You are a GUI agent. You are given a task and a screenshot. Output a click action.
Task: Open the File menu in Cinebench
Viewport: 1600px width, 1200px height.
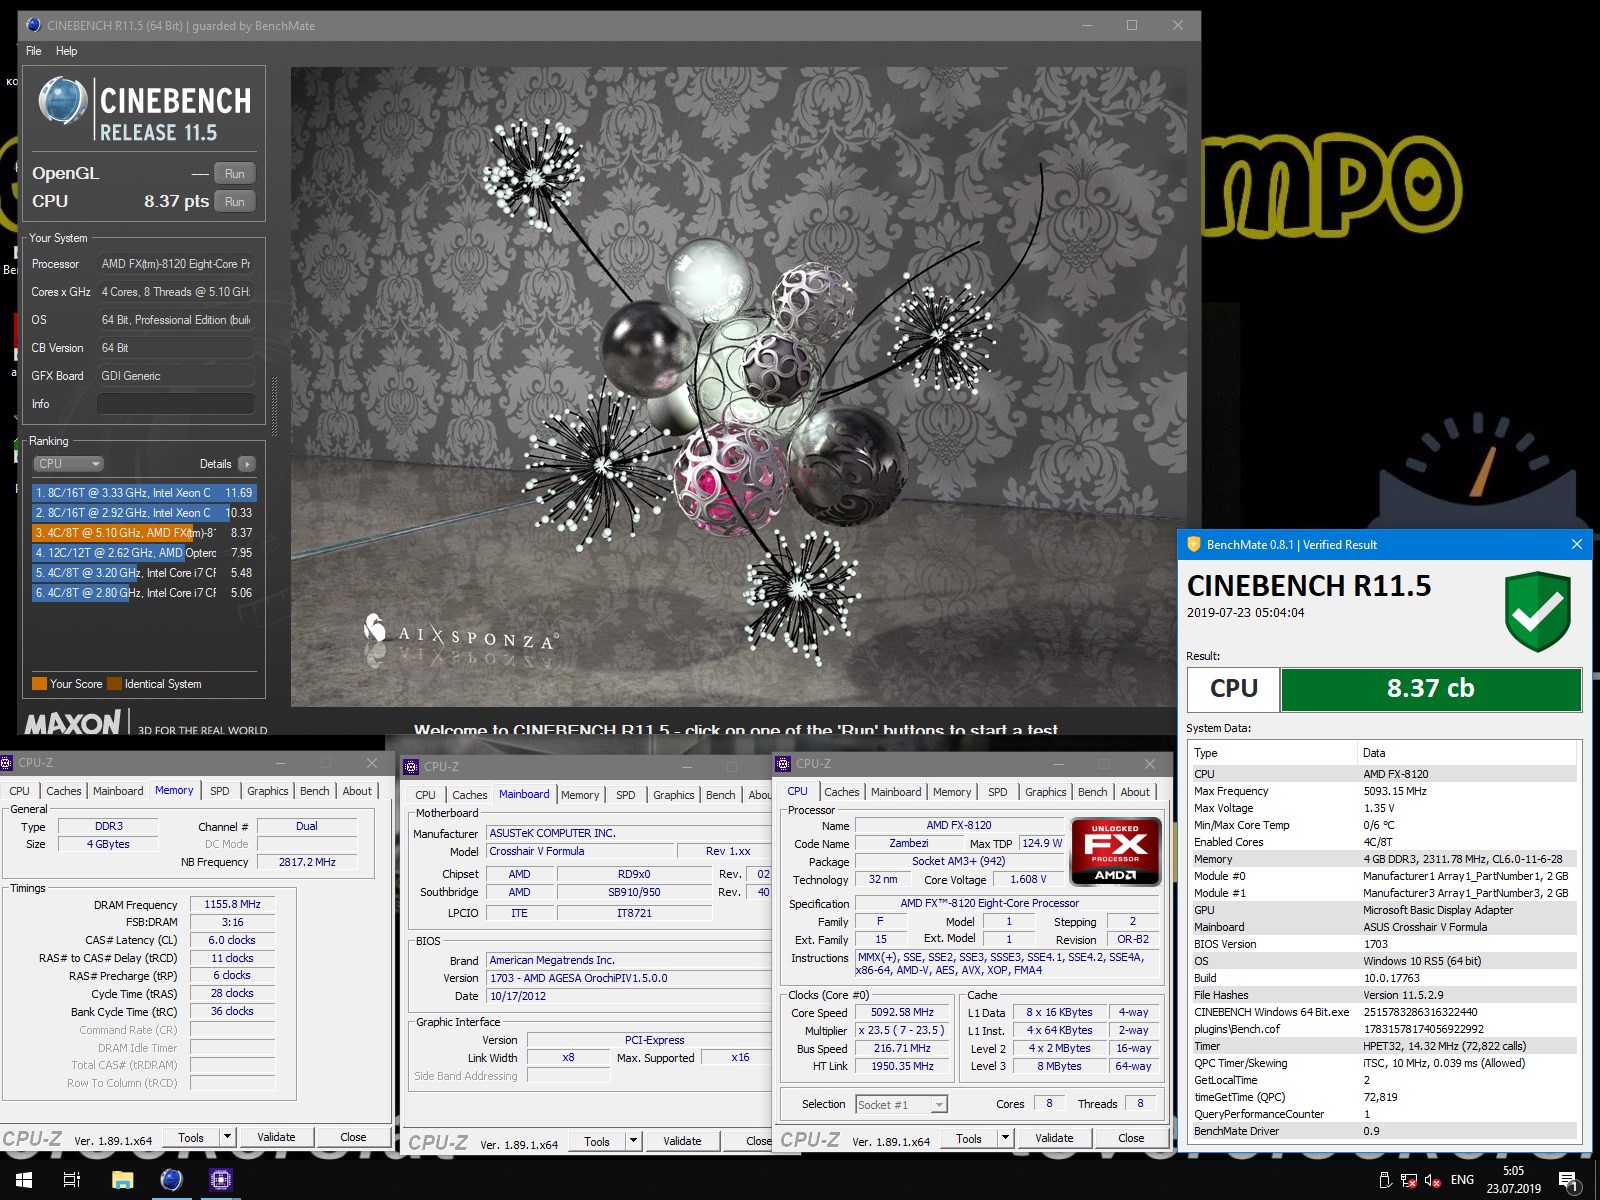tap(34, 51)
